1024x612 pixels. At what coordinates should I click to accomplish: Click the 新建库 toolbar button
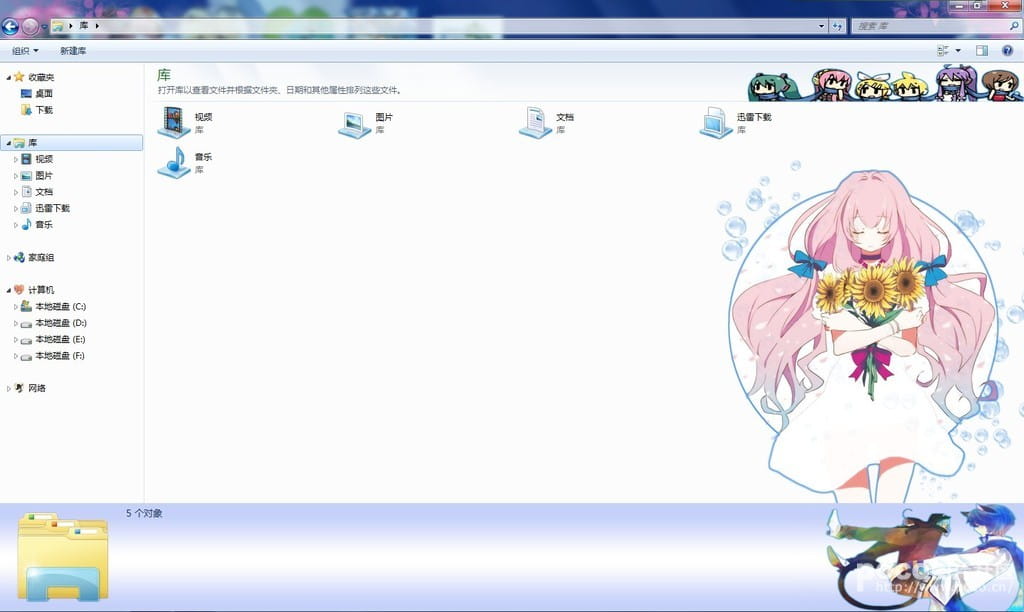73,51
